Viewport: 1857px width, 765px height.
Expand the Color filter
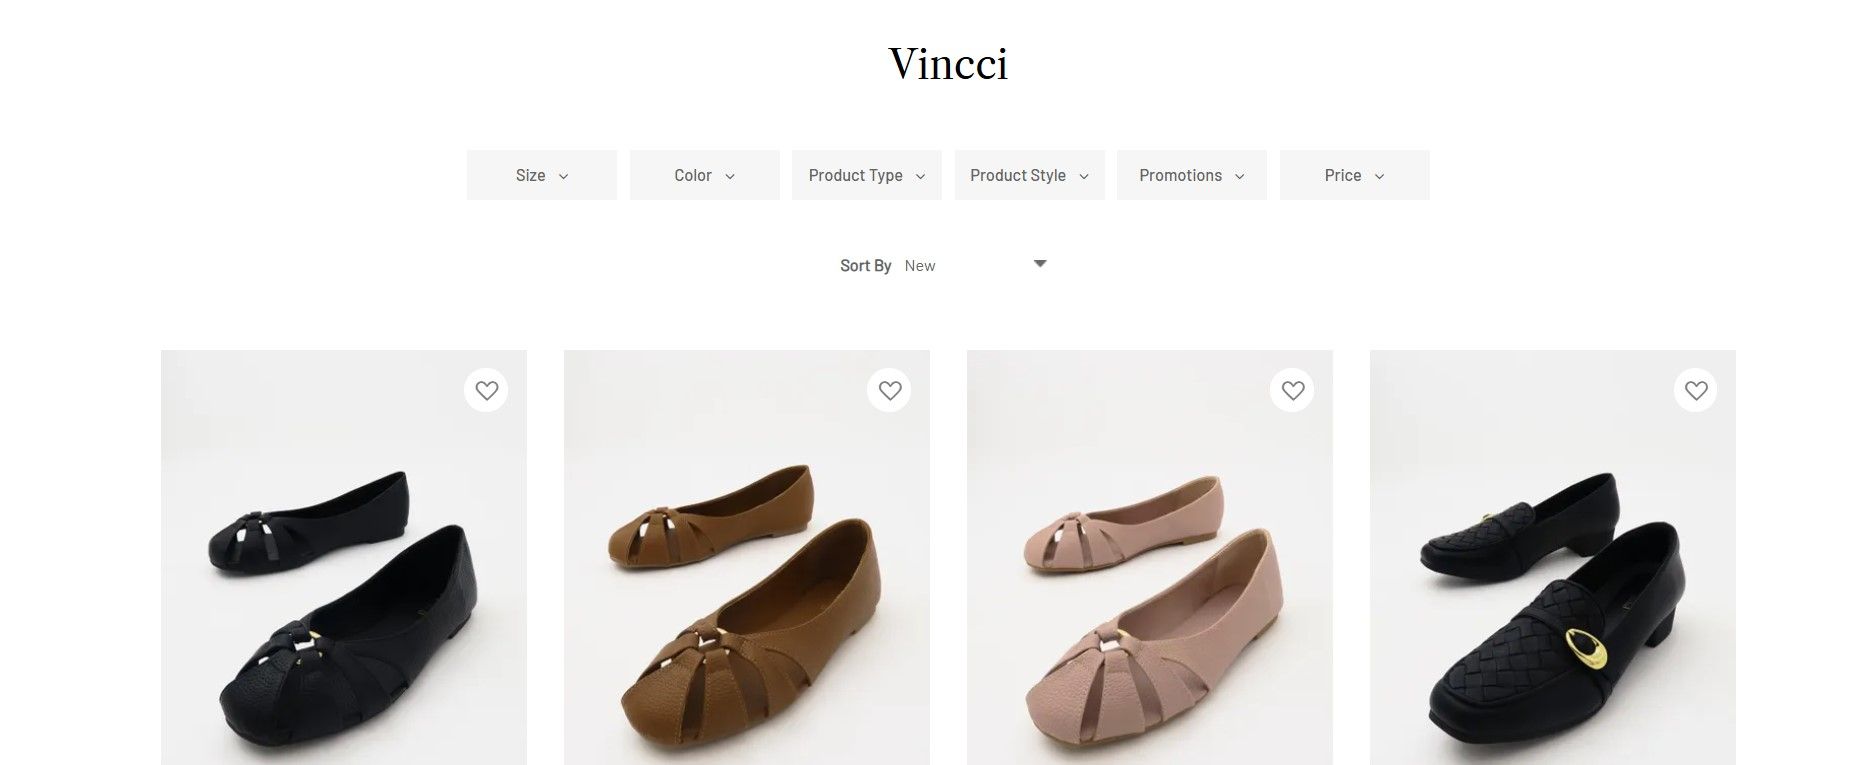click(705, 175)
